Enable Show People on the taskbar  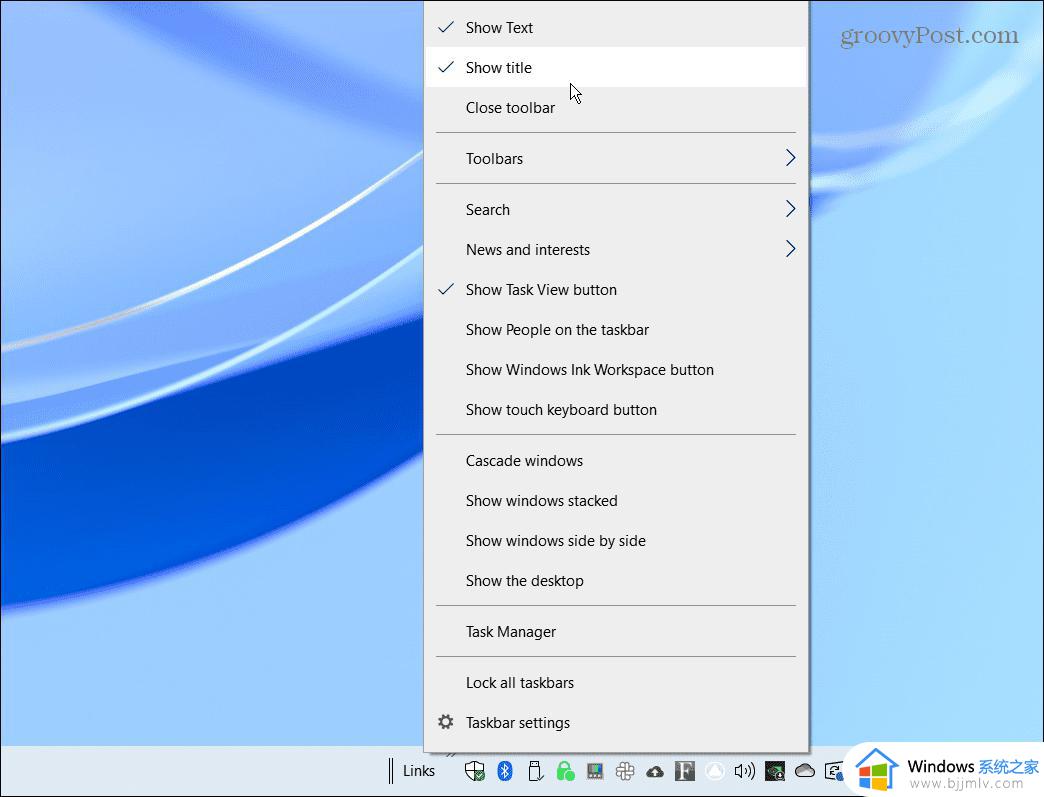coord(616,330)
